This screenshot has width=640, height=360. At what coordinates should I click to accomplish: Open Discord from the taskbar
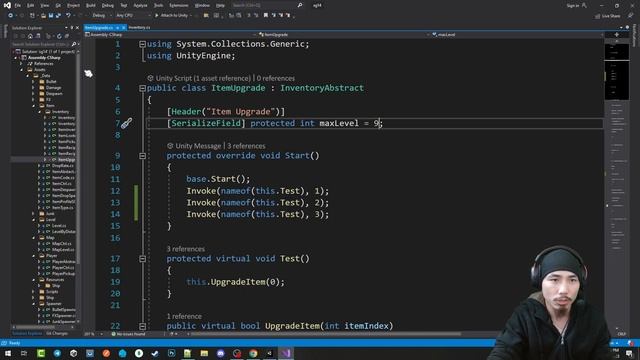220,353
